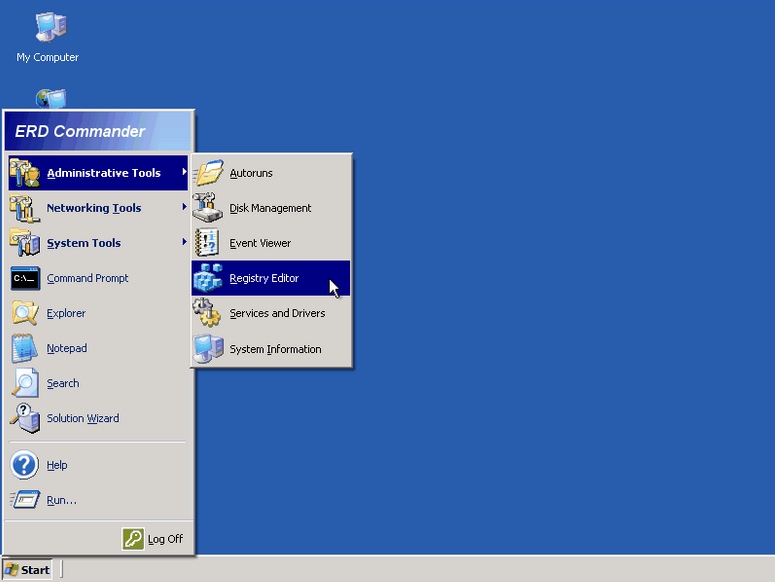
Task: Click the Help question mark icon
Action: click(24, 465)
